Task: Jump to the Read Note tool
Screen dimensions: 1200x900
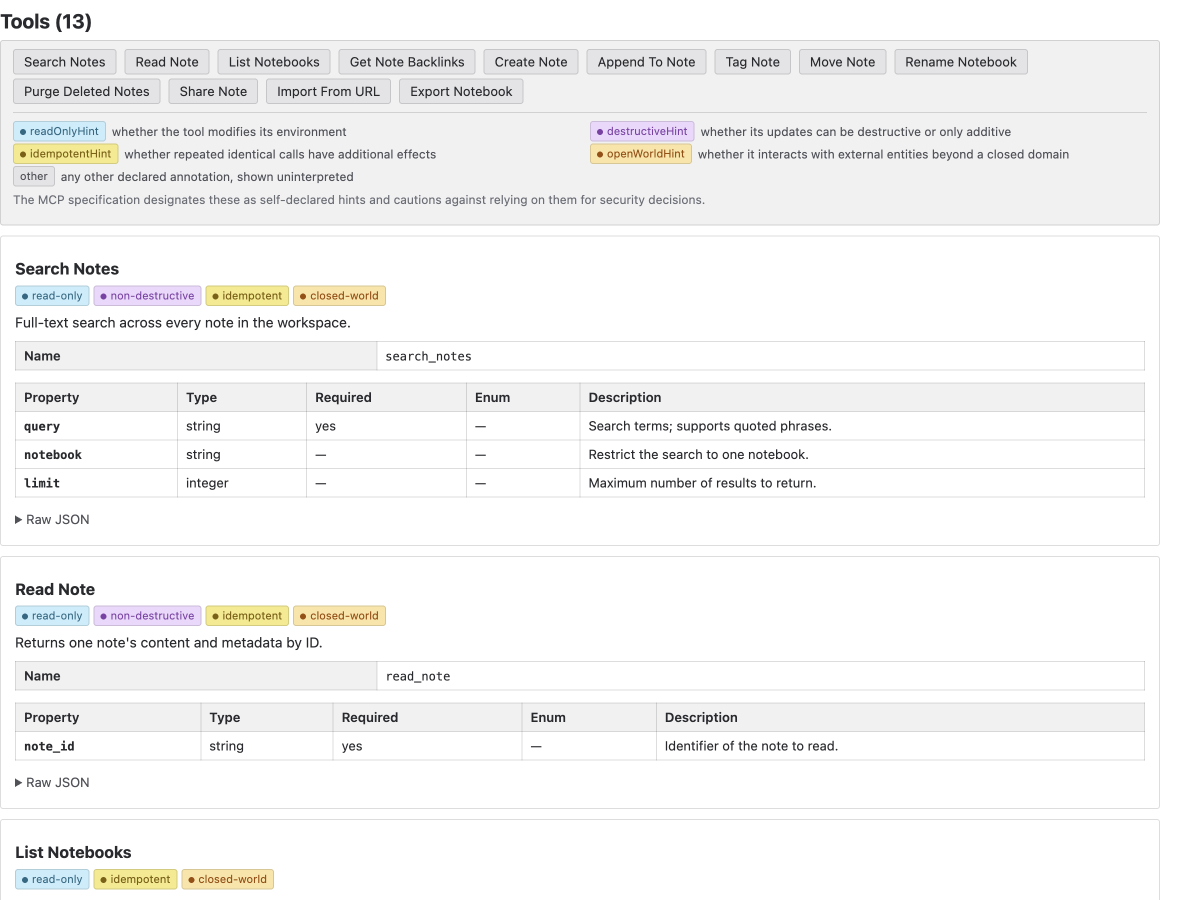Action: click(167, 62)
